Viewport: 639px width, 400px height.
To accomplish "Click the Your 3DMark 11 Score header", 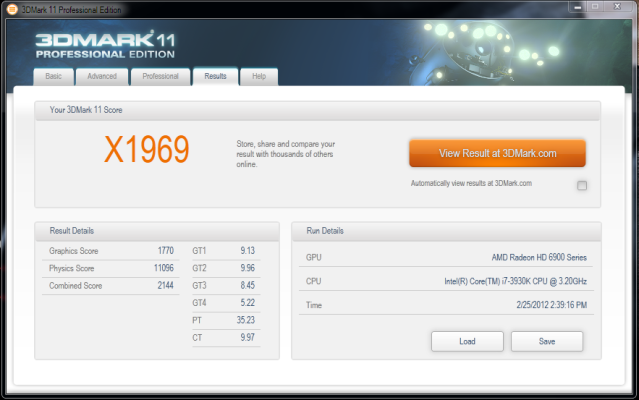I will 317,110.
